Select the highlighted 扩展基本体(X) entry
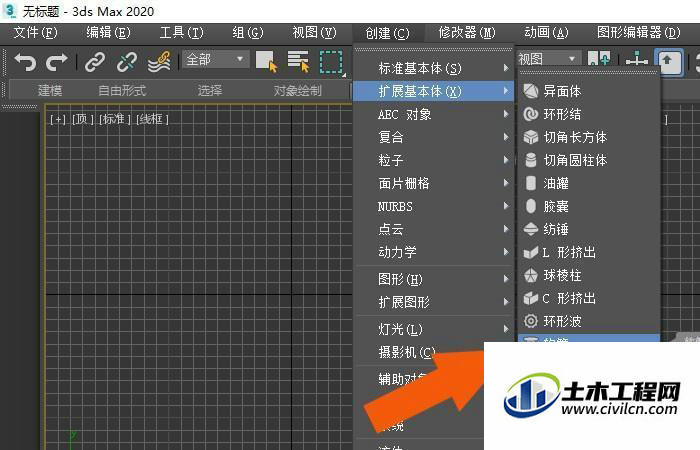 [x=433, y=92]
